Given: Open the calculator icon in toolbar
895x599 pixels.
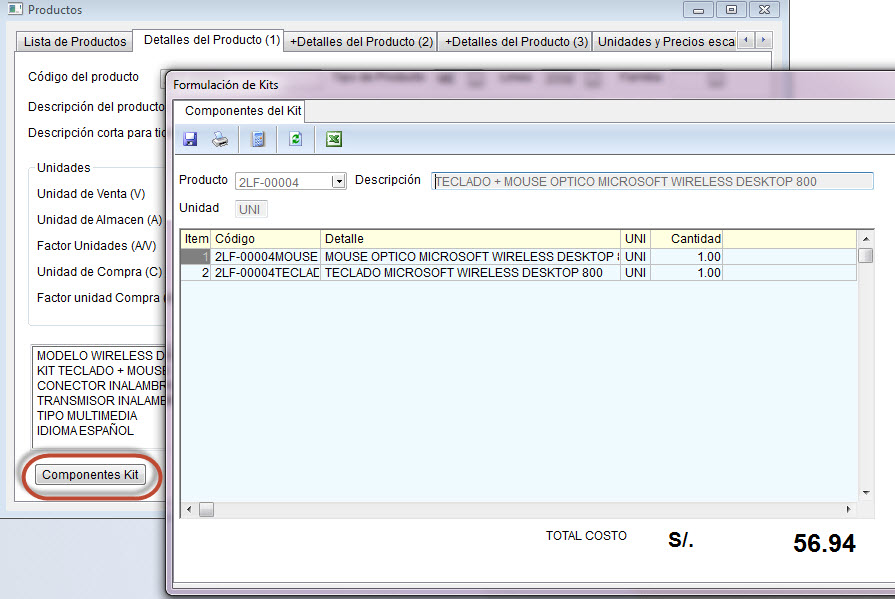Looking at the screenshot, I should click(258, 139).
